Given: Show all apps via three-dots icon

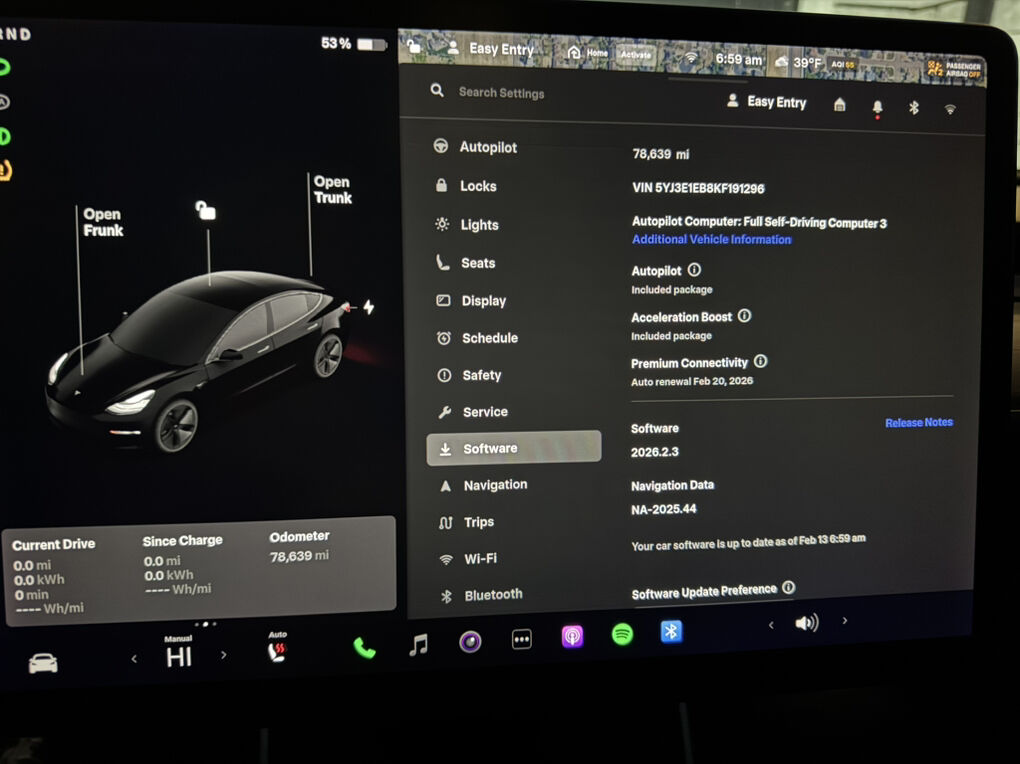Looking at the screenshot, I should [x=521, y=640].
